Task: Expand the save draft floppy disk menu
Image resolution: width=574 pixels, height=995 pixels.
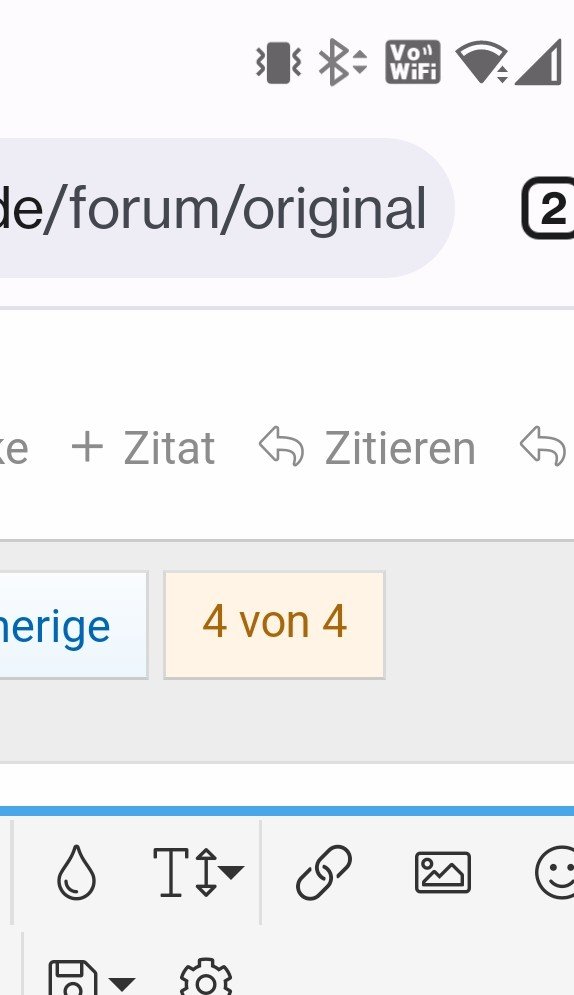Action: (x=92, y=979)
